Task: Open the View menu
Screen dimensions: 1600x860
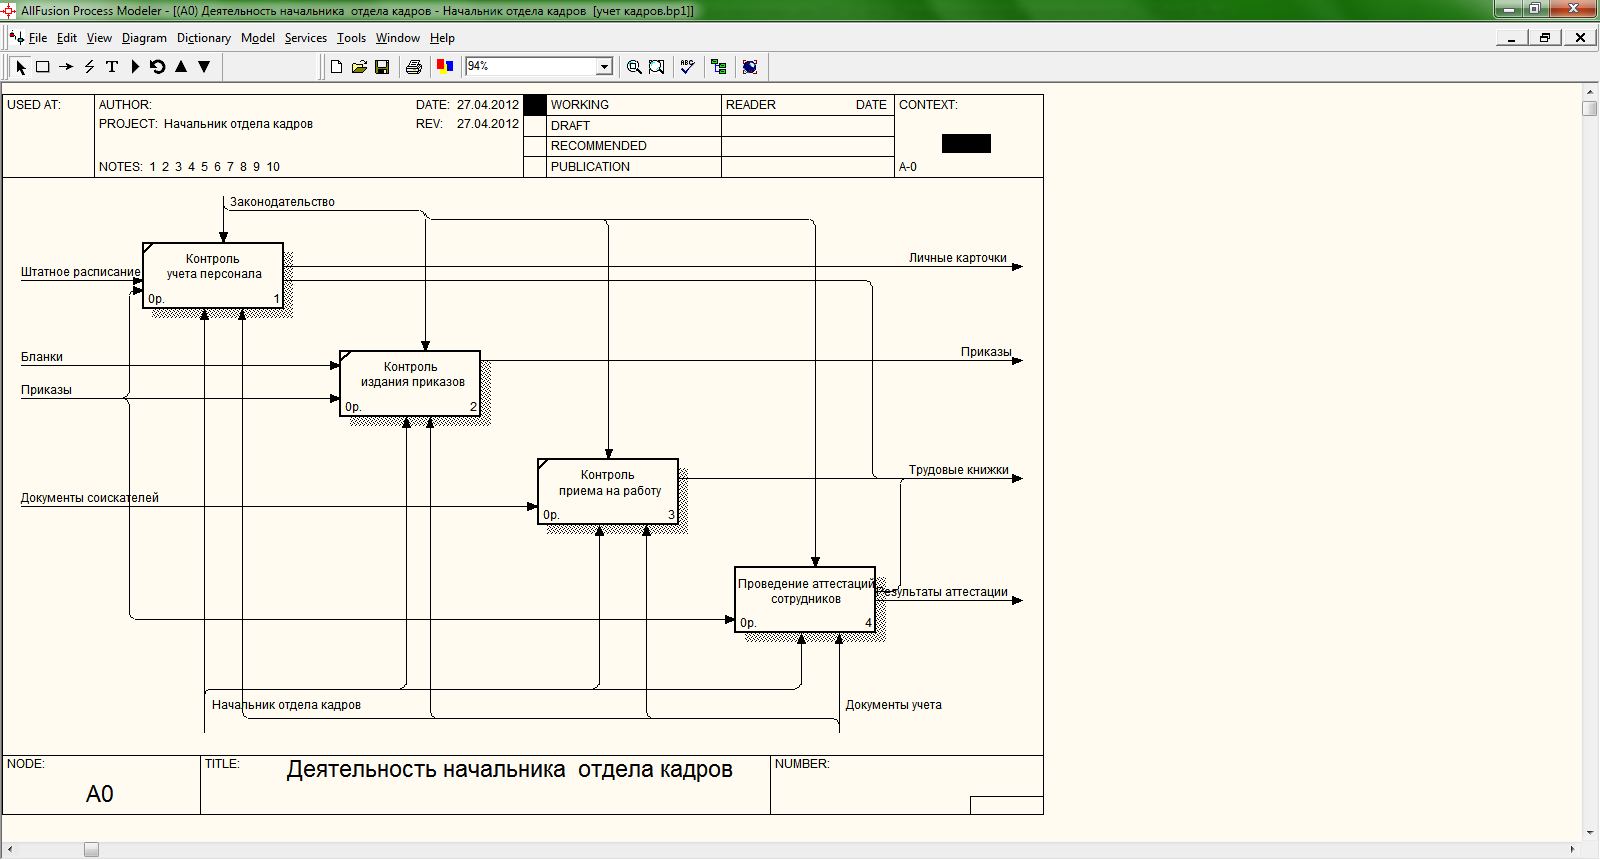Action: pyautogui.click(x=99, y=38)
